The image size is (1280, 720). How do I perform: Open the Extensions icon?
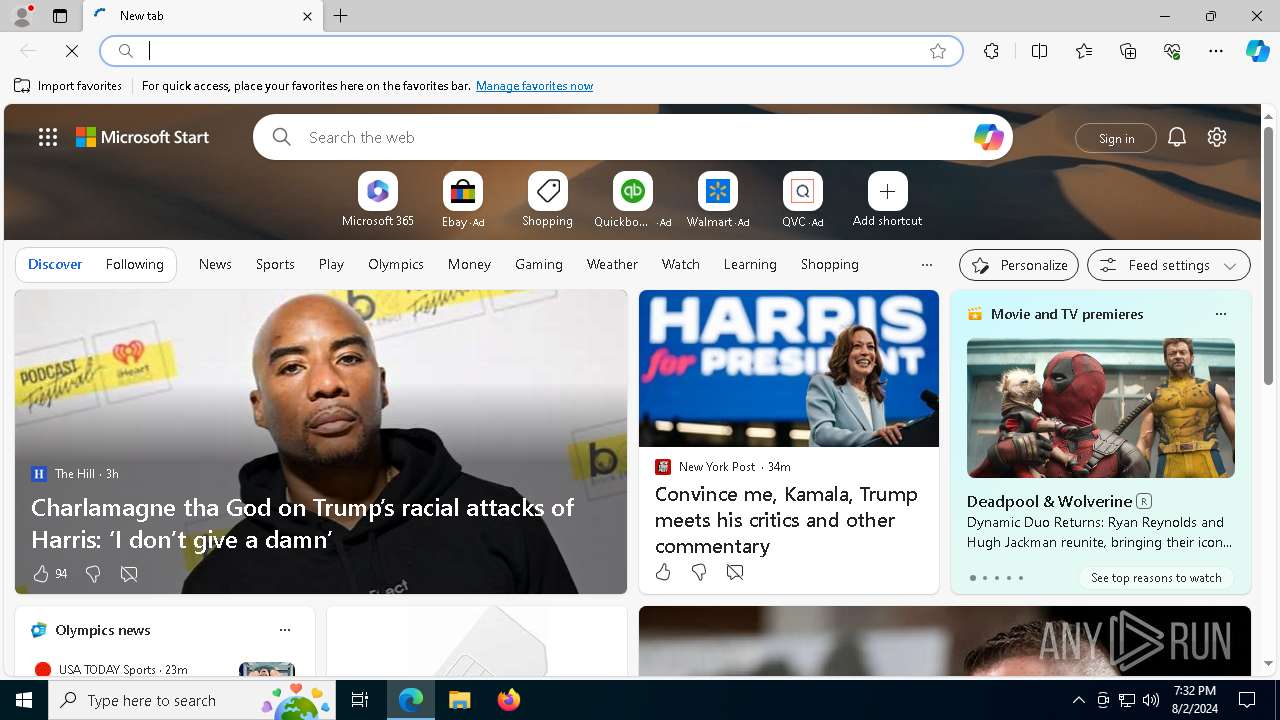click(x=991, y=51)
